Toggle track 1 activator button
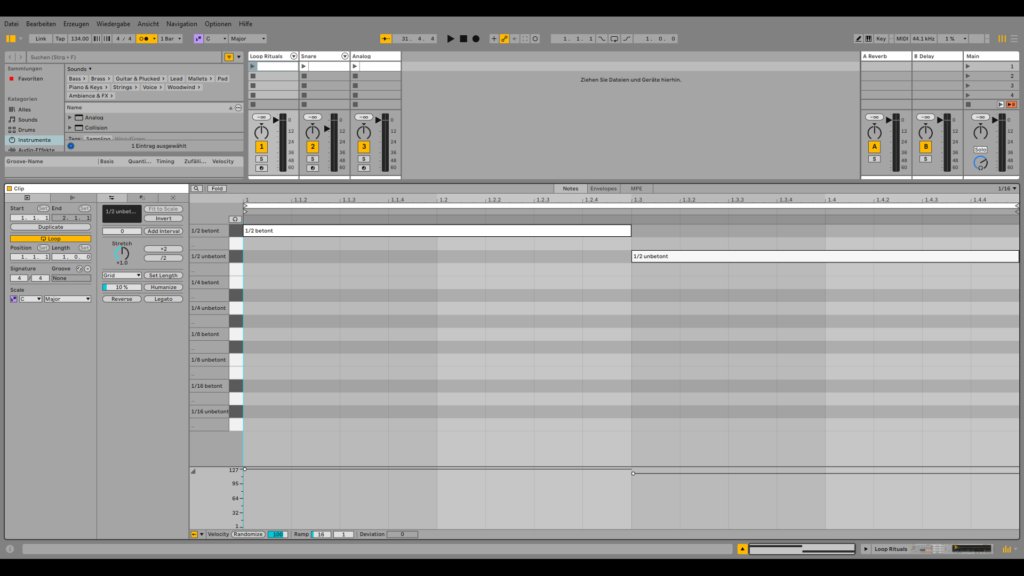Image resolution: width=1024 pixels, height=576 pixels. coord(261,147)
